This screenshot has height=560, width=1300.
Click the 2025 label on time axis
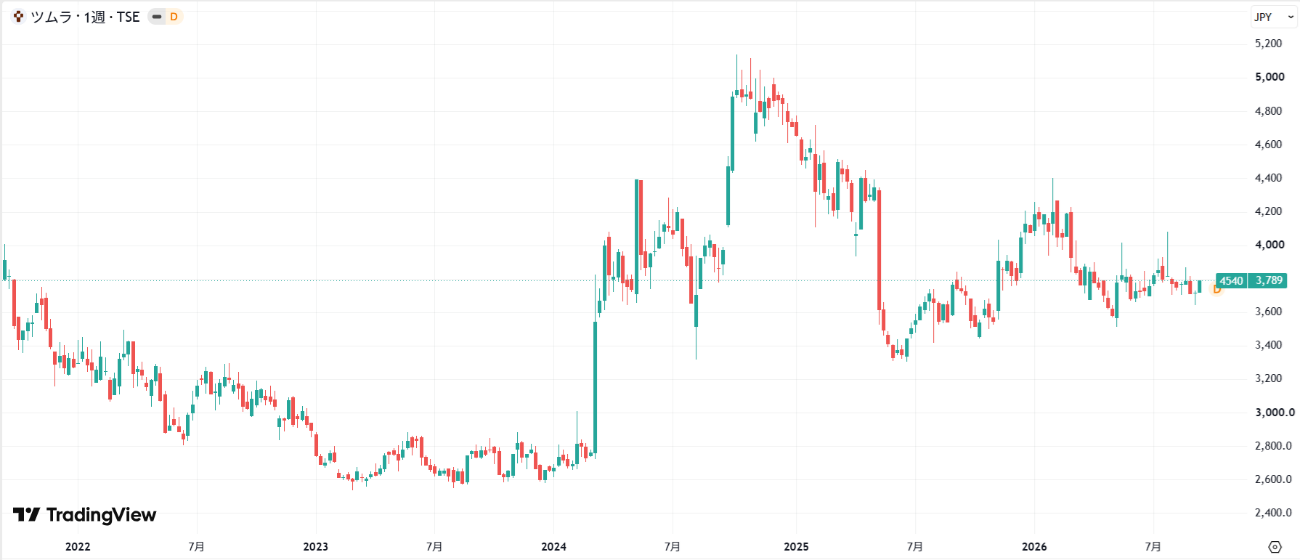click(x=796, y=547)
